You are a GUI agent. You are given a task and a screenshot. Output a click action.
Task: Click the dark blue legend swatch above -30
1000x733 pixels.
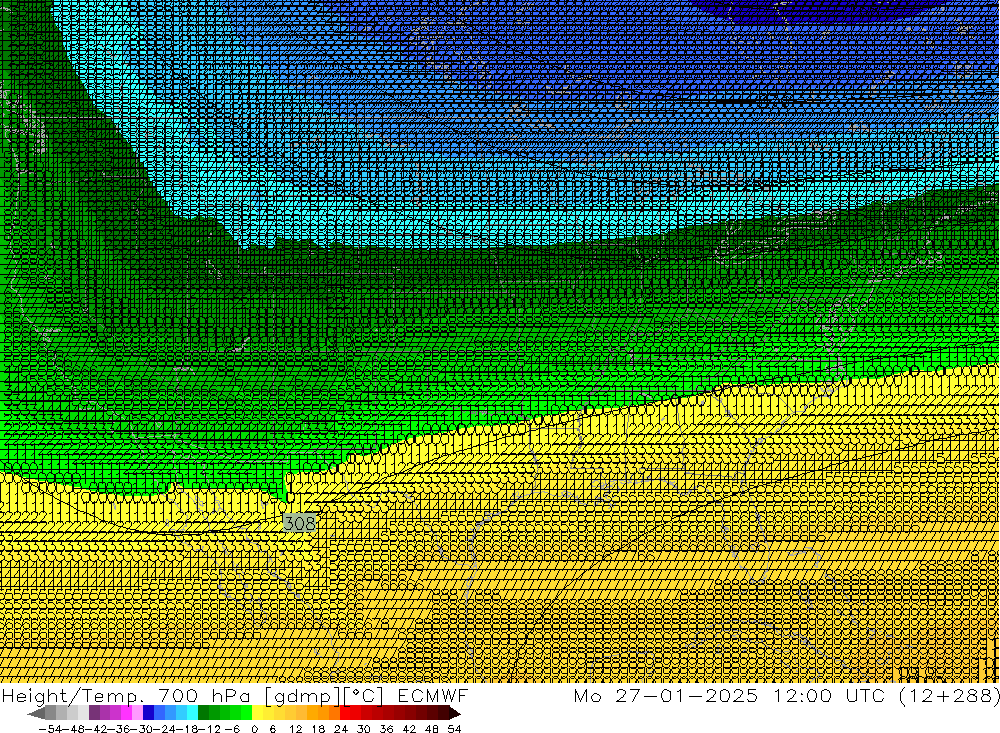point(149,713)
